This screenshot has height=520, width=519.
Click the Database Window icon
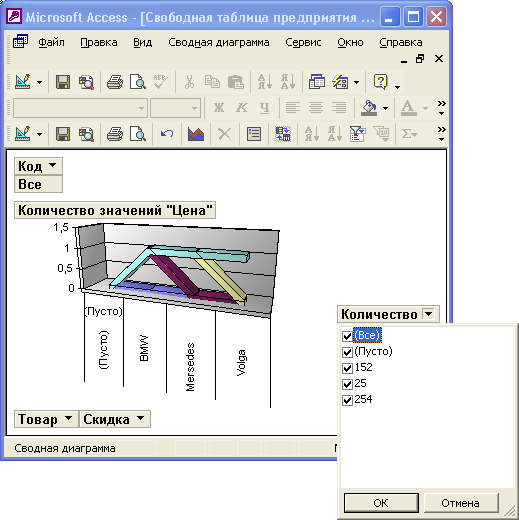click(317, 82)
